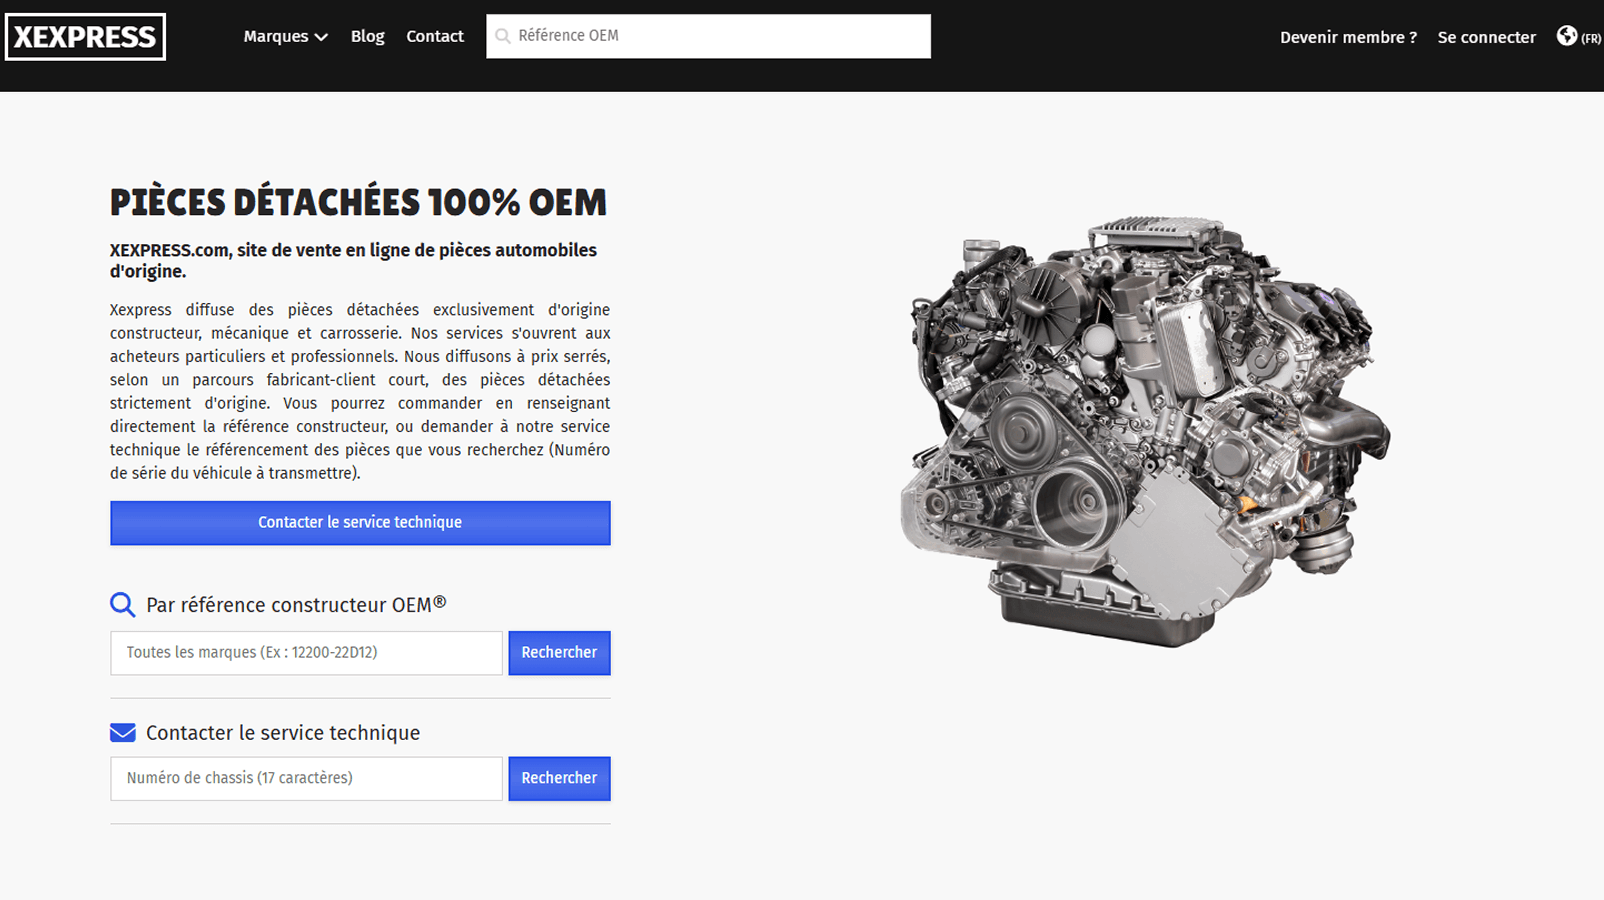Click the Numéro de chassis input field
Viewport: 1604px width, 900px height.
[306, 779]
